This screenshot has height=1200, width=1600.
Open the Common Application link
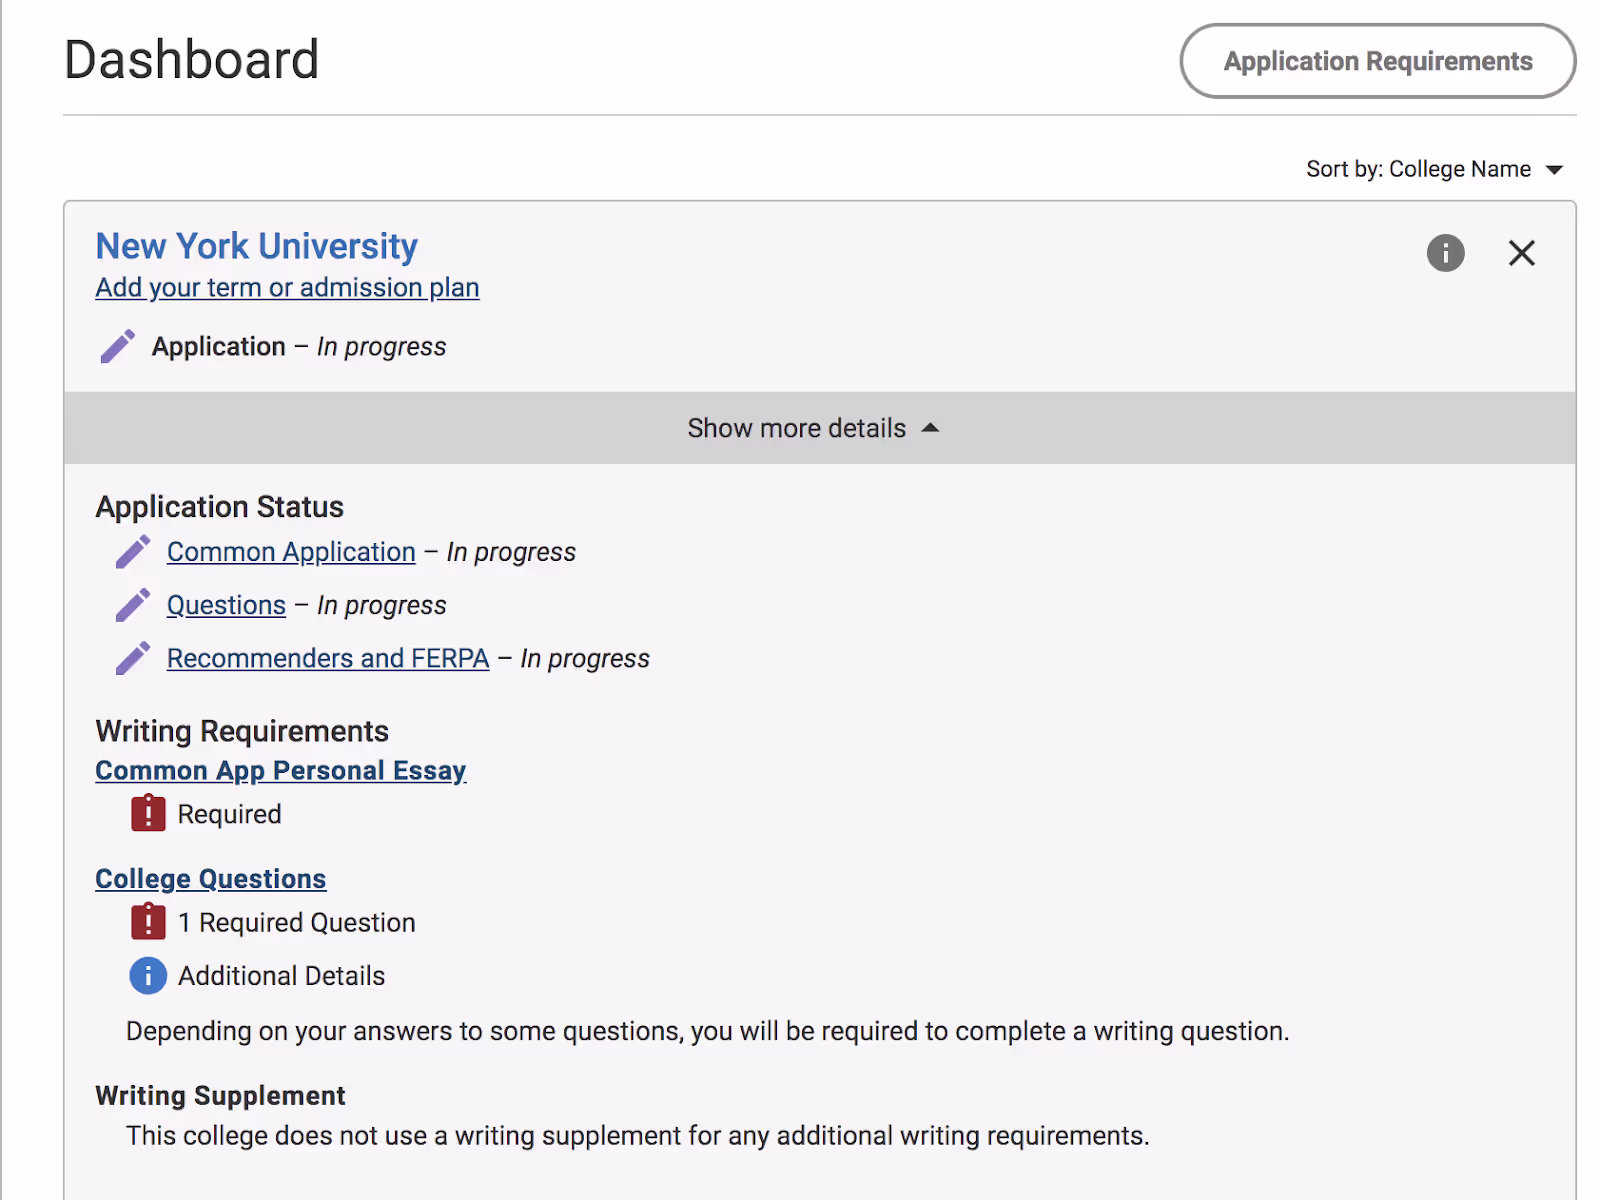point(291,552)
